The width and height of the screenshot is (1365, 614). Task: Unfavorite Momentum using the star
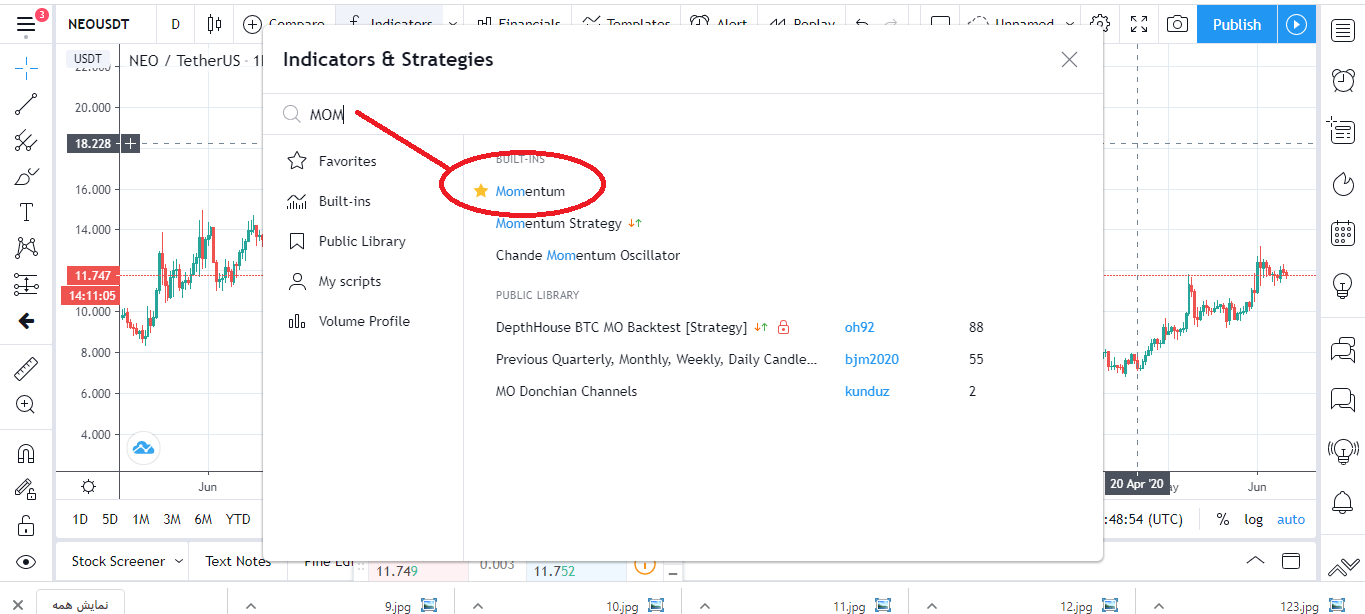click(481, 191)
